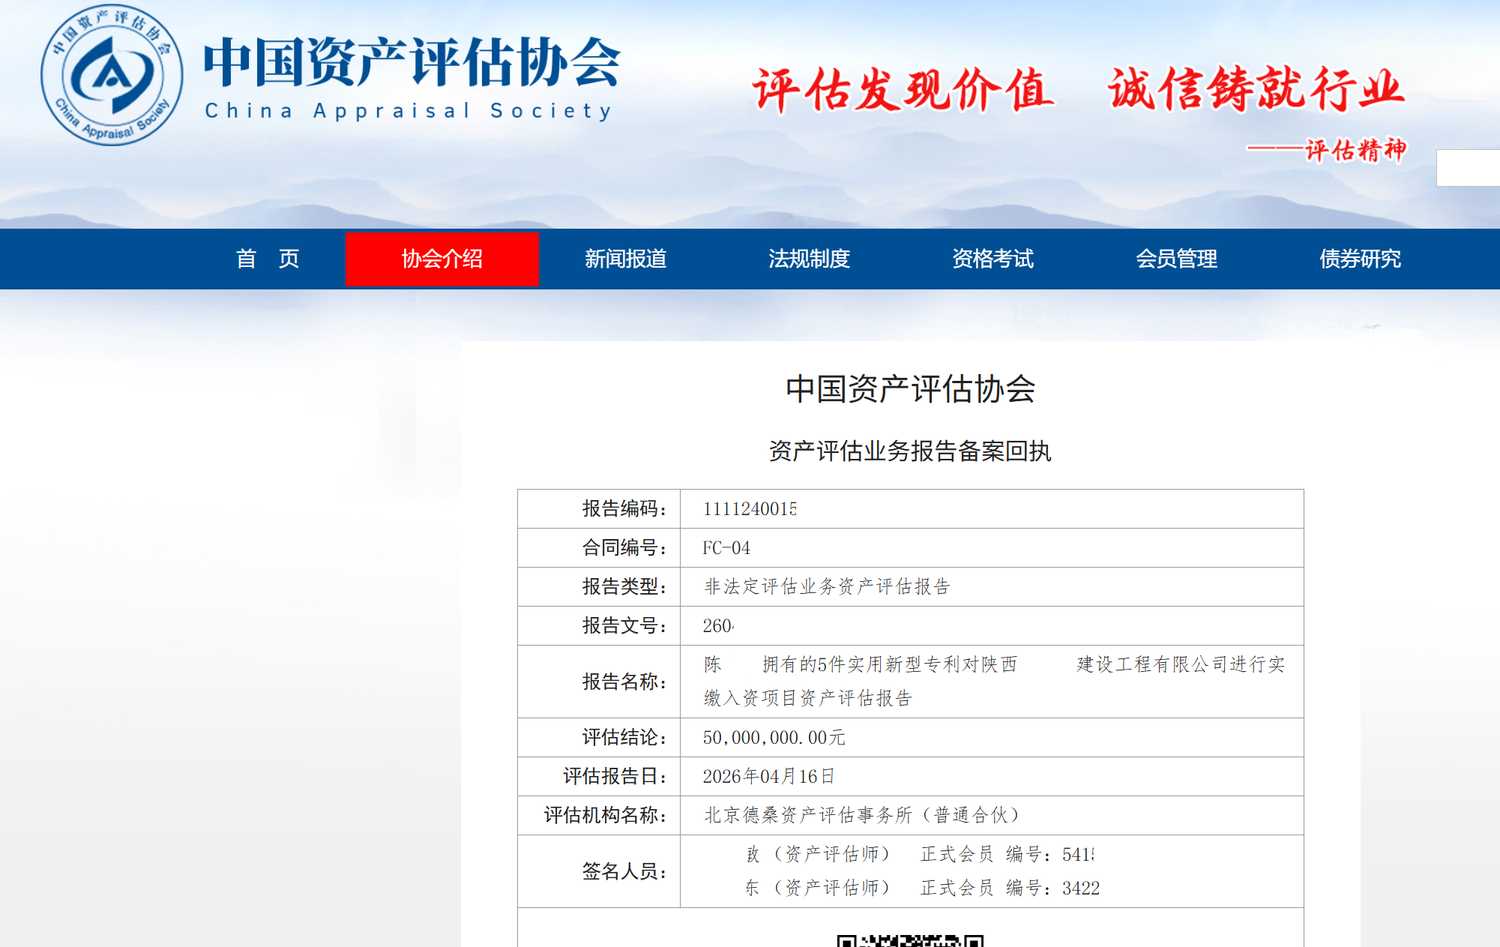Select the report code value 1111240015
1500x947 pixels.
click(x=750, y=509)
